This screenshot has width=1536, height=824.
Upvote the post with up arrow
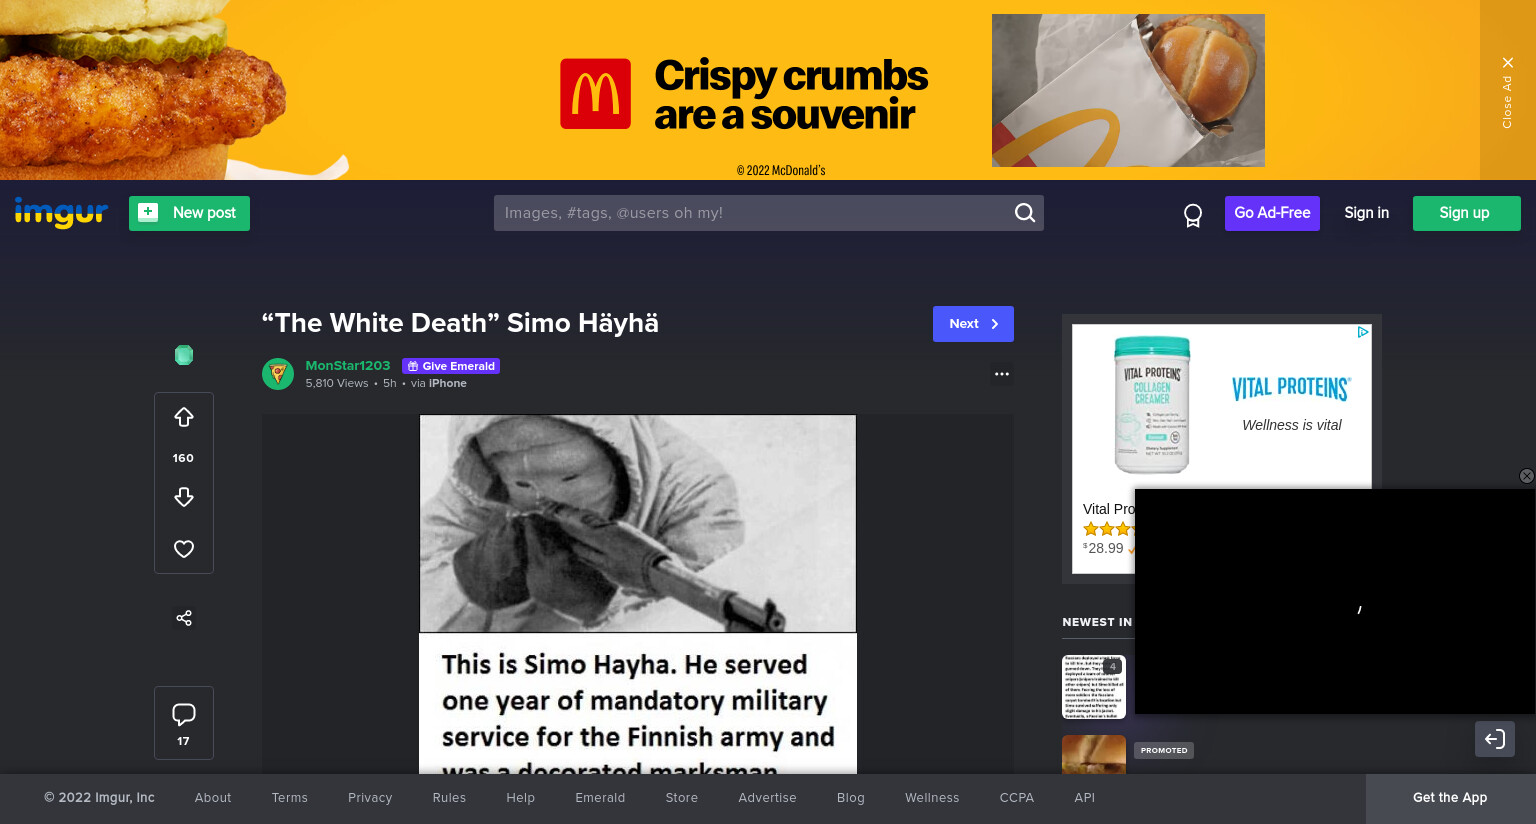point(184,417)
